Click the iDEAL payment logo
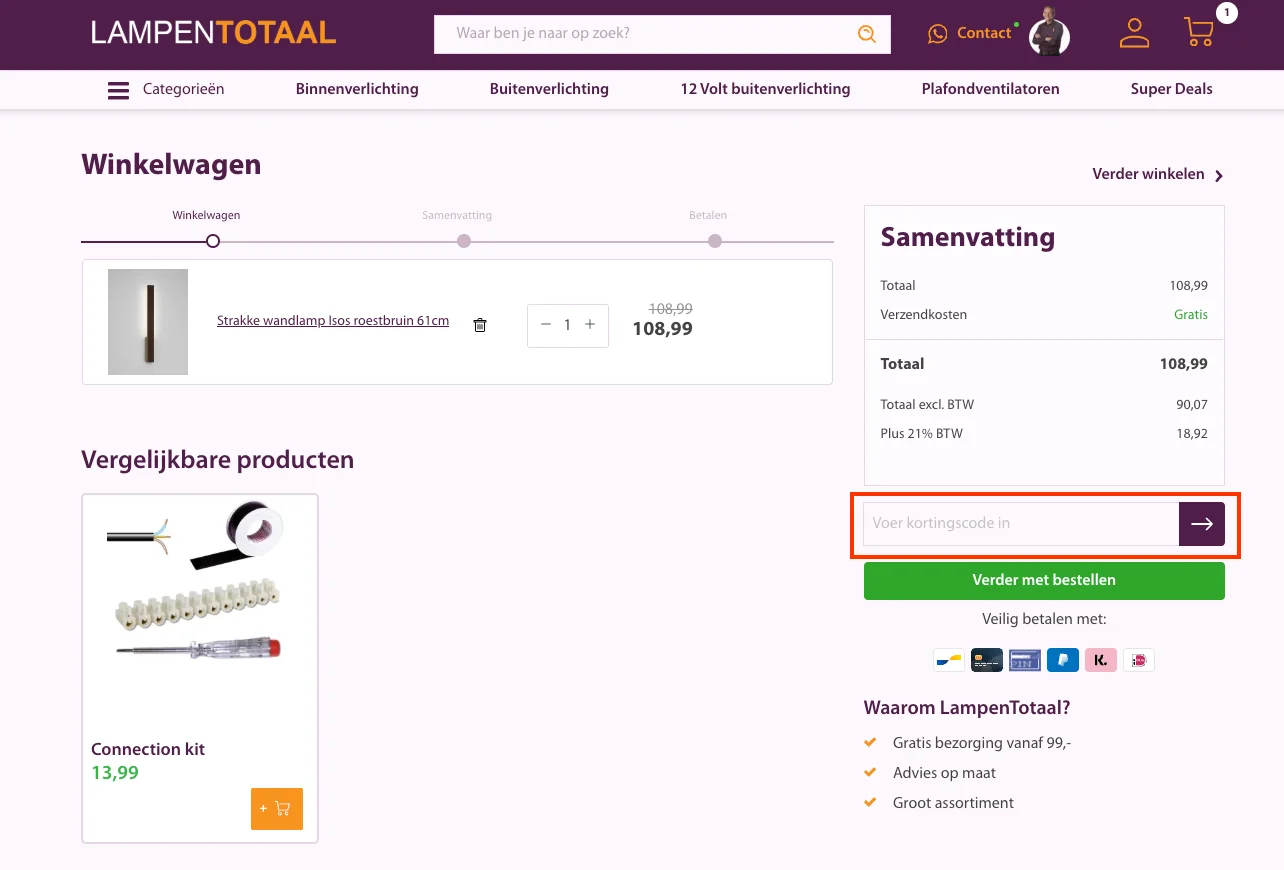Viewport: 1284px width, 870px height. (x=1138, y=660)
